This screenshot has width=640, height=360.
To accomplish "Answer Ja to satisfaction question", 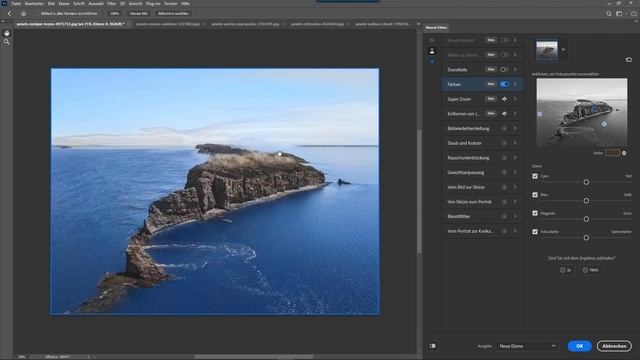I will 566,270.
